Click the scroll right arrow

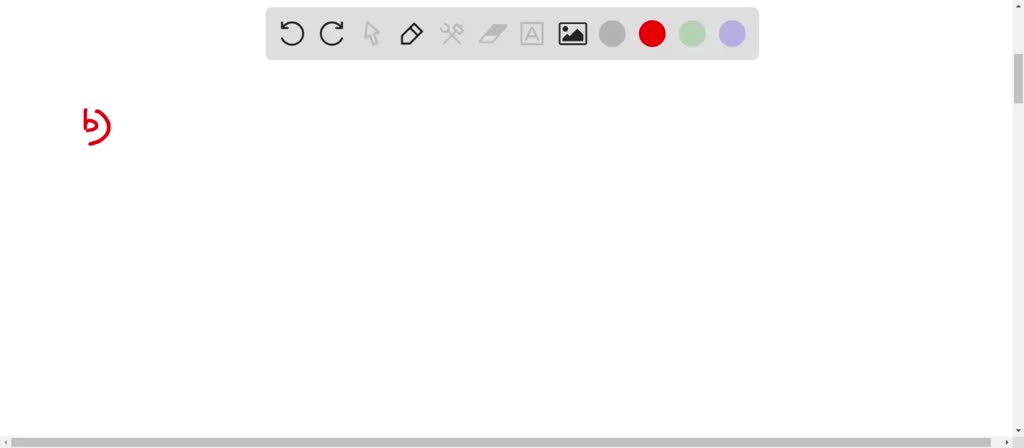point(1006,443)
